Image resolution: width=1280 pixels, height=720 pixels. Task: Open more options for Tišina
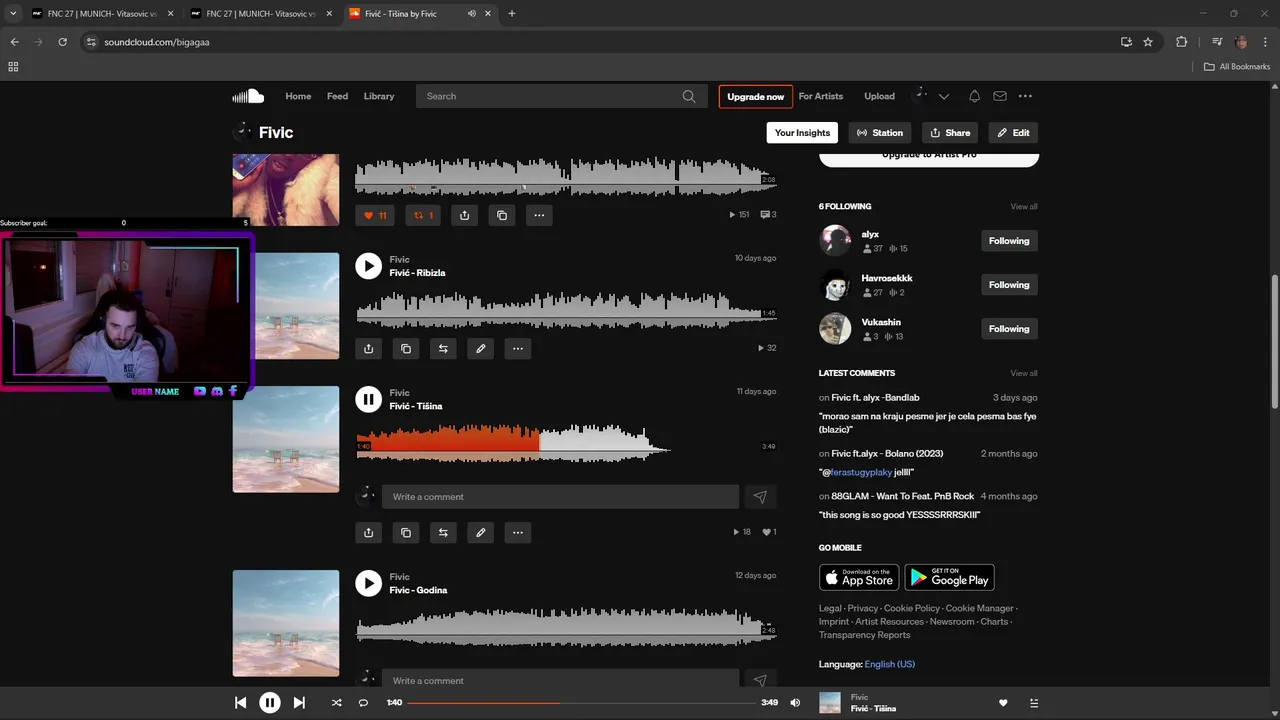click(517, 533)
